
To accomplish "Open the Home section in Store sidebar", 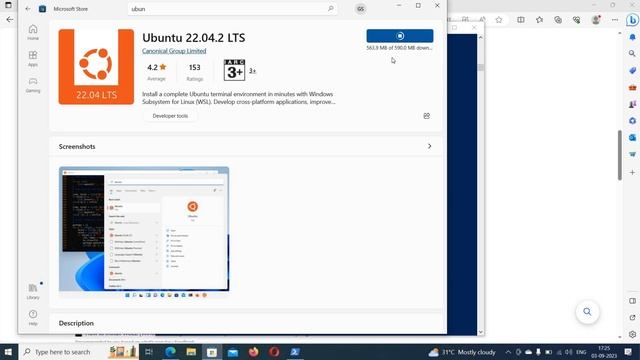I will (33, 32).
